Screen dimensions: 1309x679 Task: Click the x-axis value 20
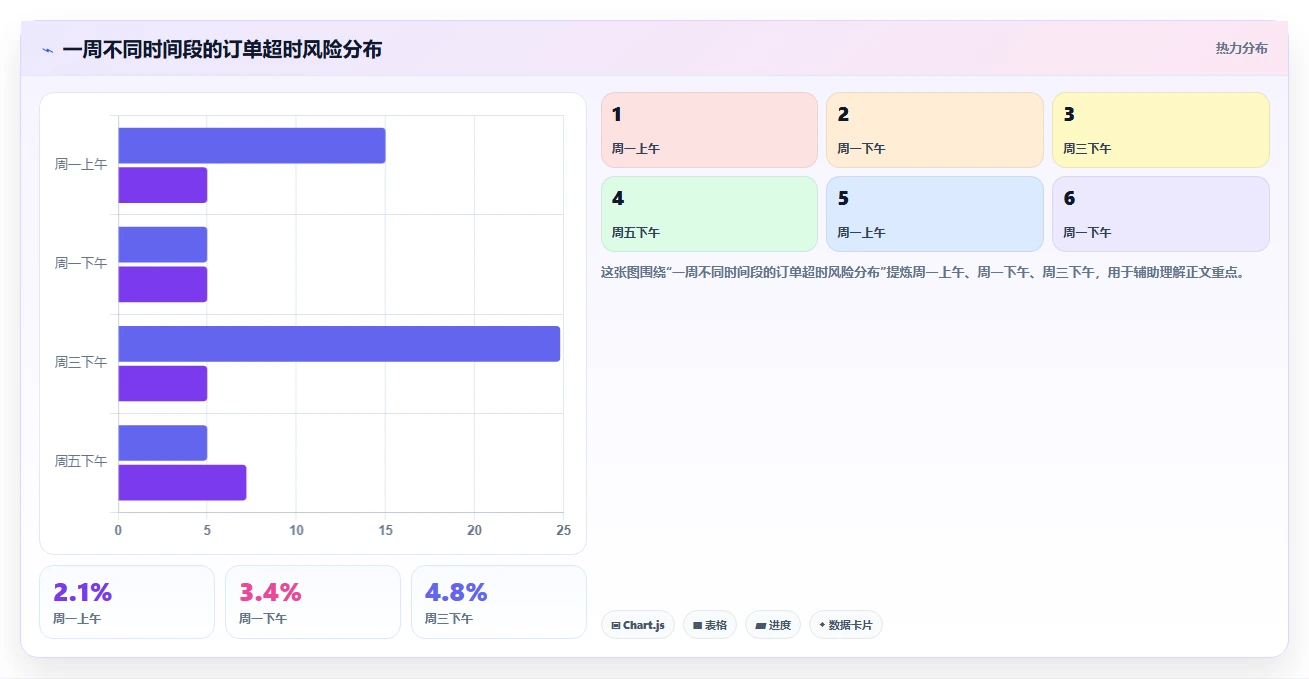[x=474, y=530]
